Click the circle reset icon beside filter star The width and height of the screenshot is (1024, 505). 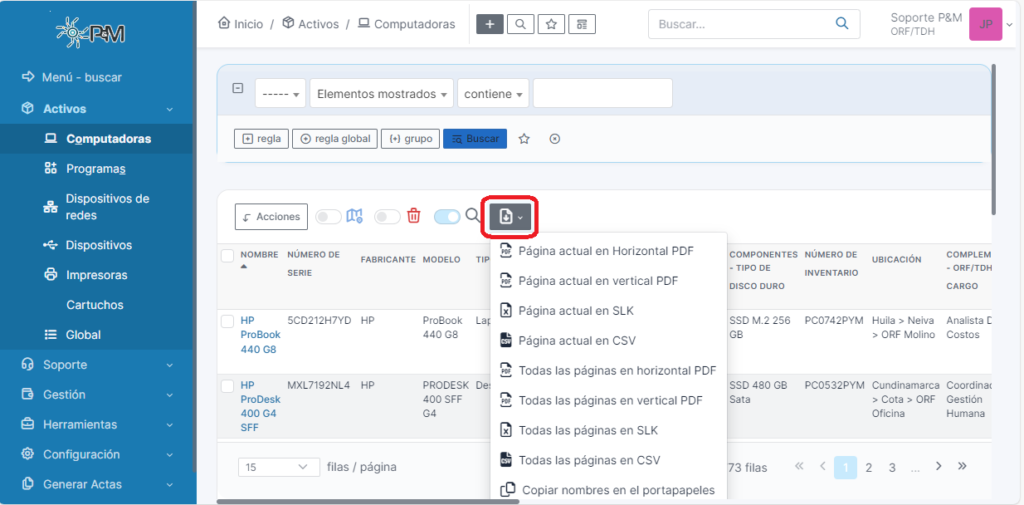point(555,139)
